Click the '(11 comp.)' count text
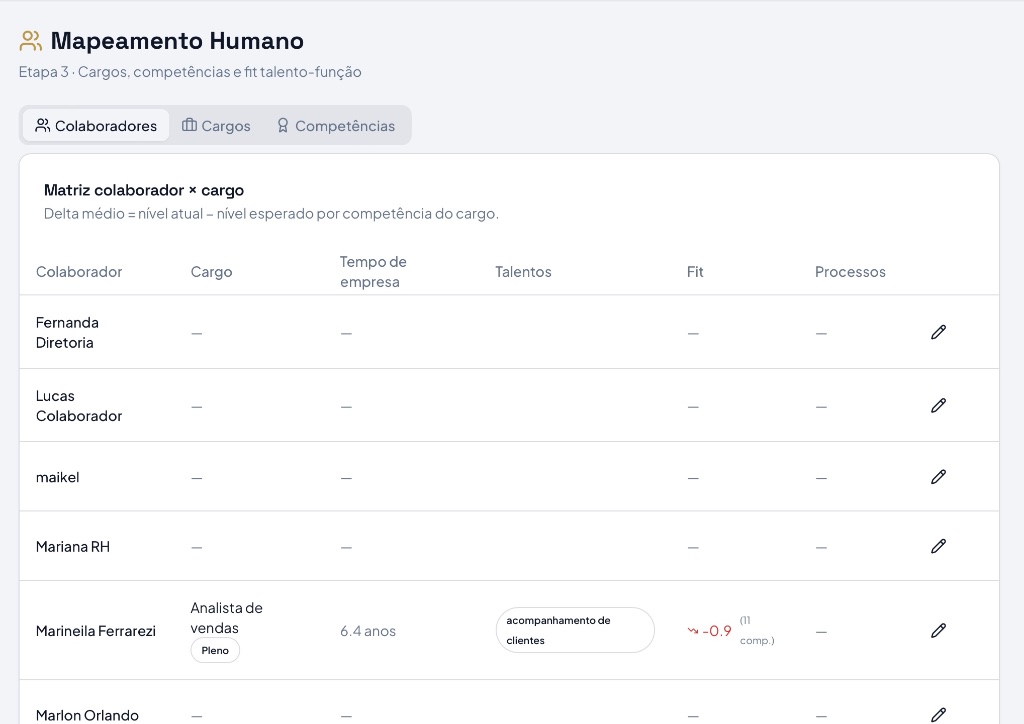 tap(757, 631)
